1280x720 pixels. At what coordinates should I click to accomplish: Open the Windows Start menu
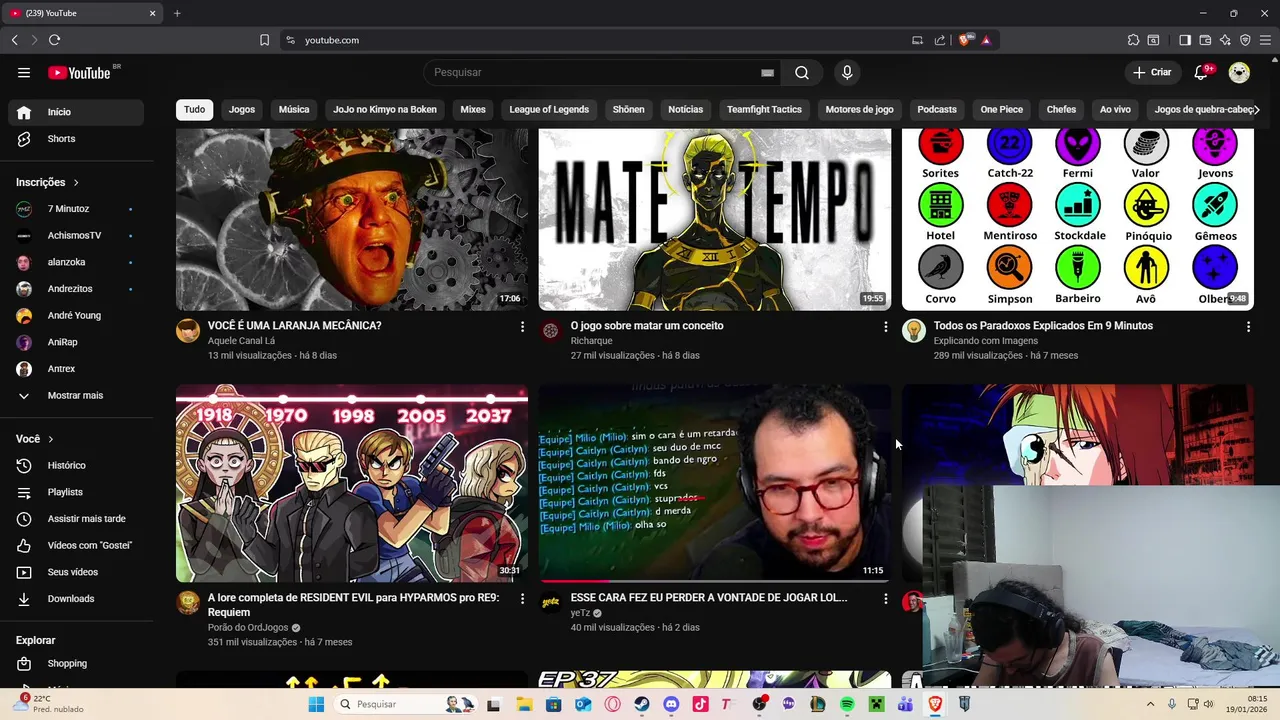[316, 704]
